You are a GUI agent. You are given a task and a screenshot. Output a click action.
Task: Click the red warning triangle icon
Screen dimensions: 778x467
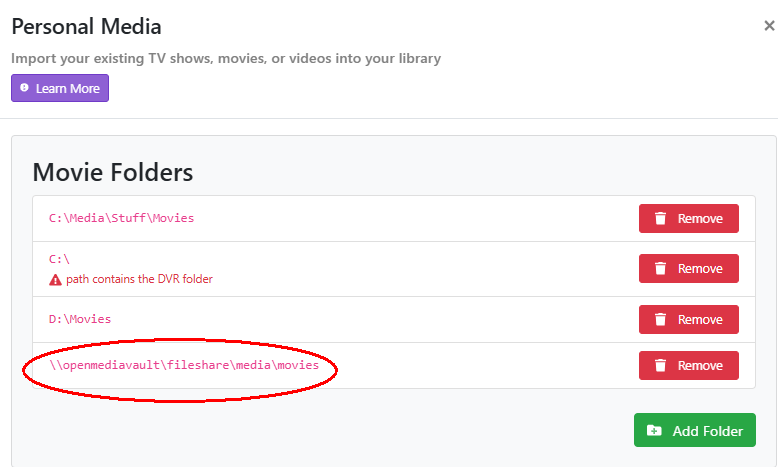coord(56,279)
